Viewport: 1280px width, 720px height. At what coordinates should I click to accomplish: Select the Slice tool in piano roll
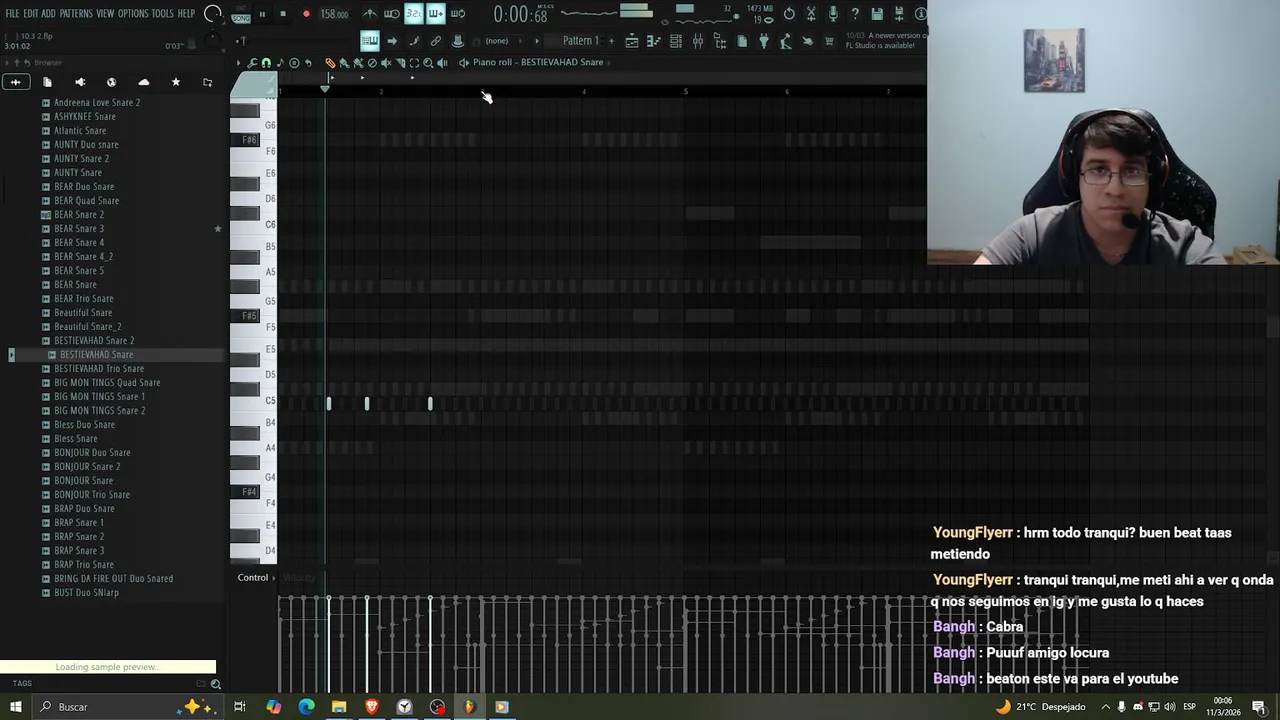tap(400, 62)
